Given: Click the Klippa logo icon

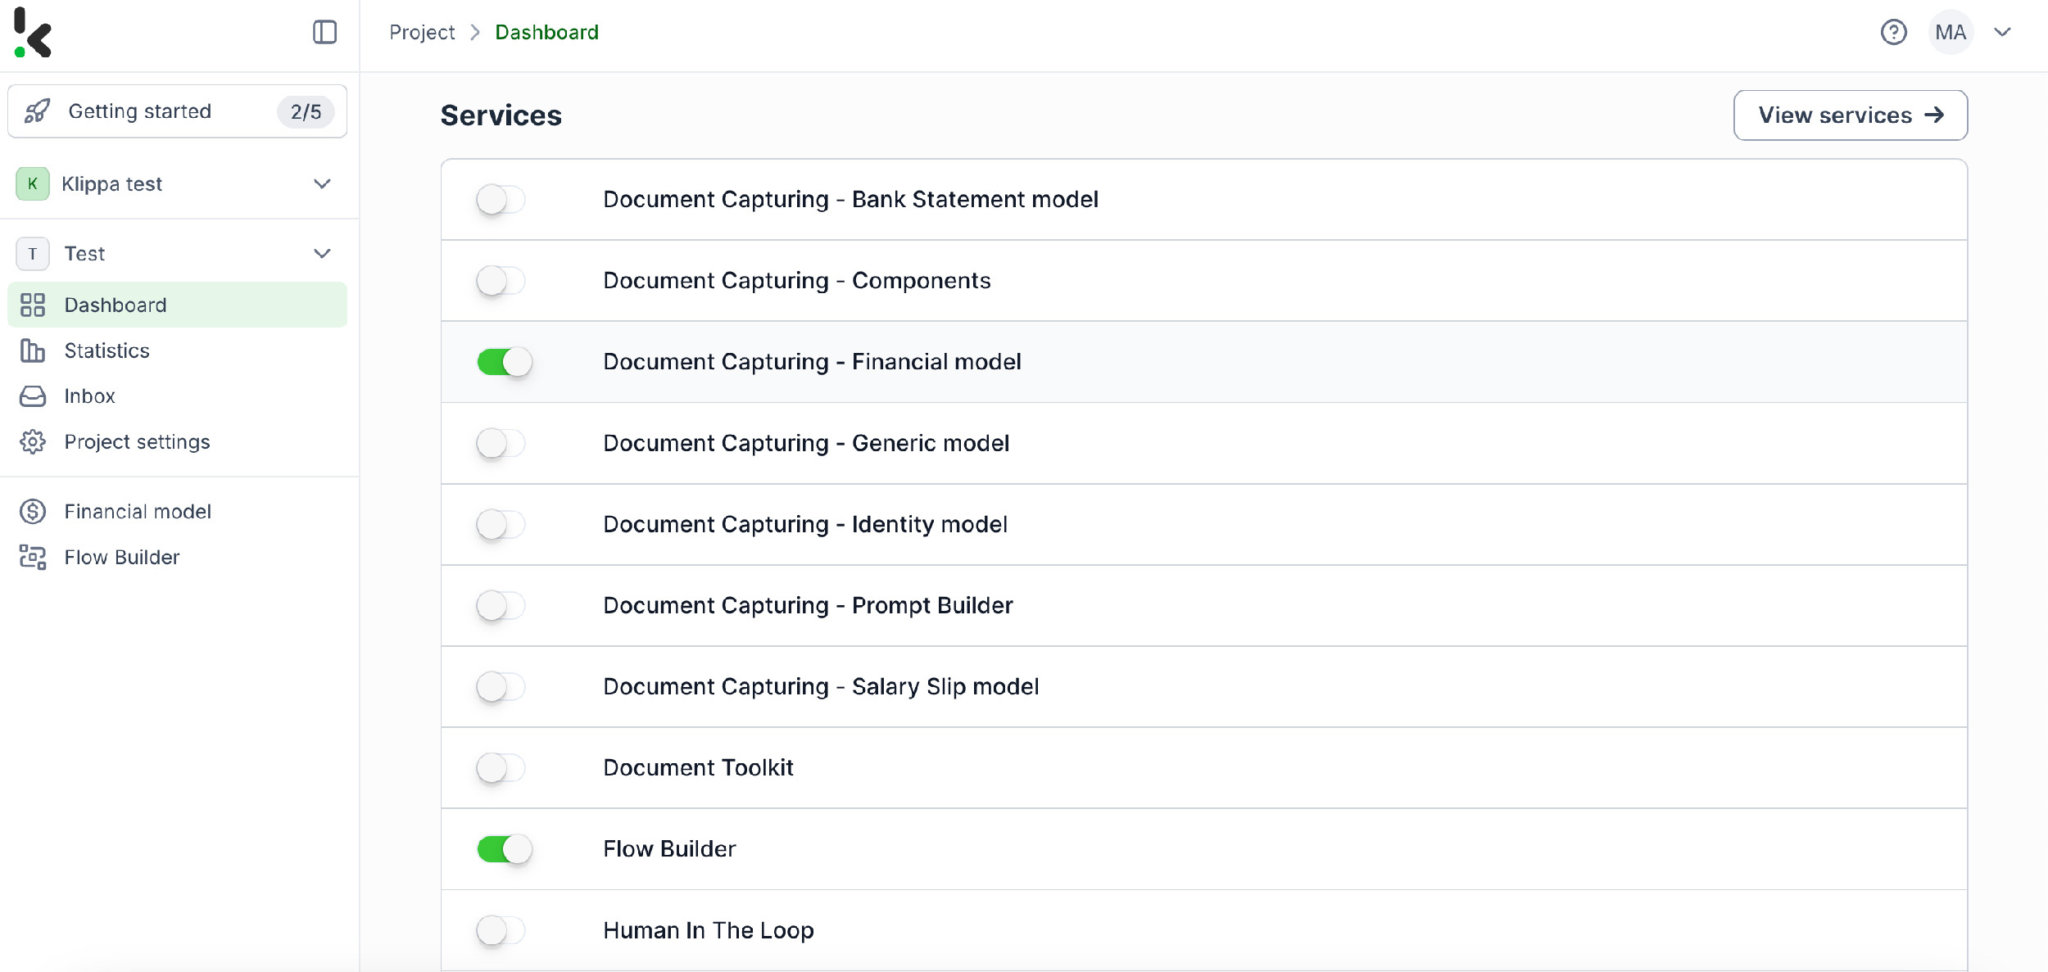Looking at the screenshot, I should [33, 32].
